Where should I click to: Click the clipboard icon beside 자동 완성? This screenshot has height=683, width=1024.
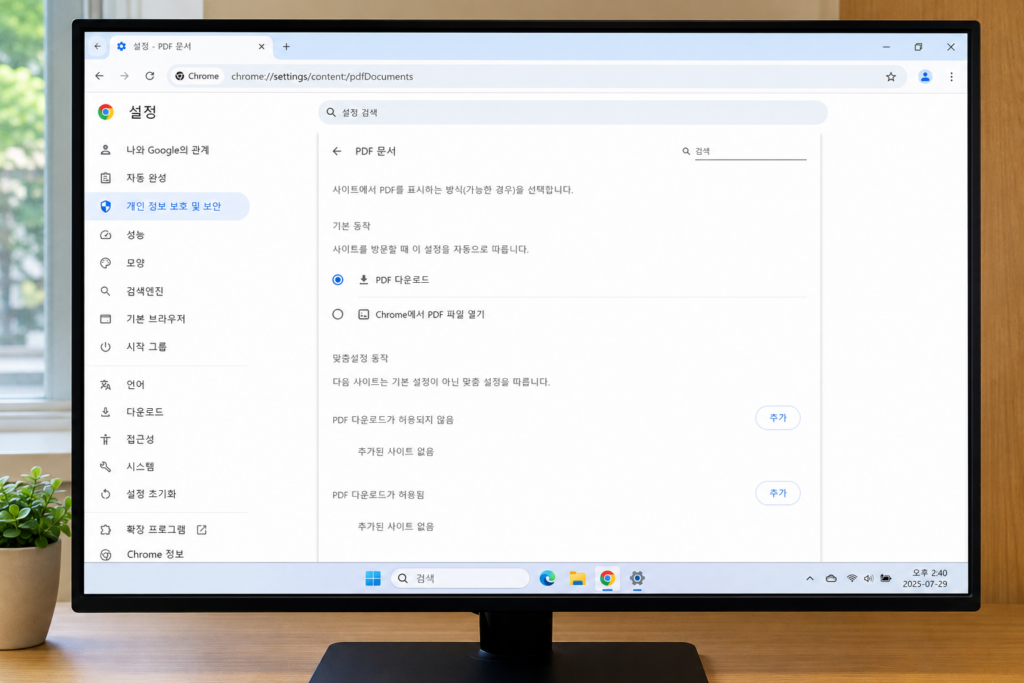105,178
